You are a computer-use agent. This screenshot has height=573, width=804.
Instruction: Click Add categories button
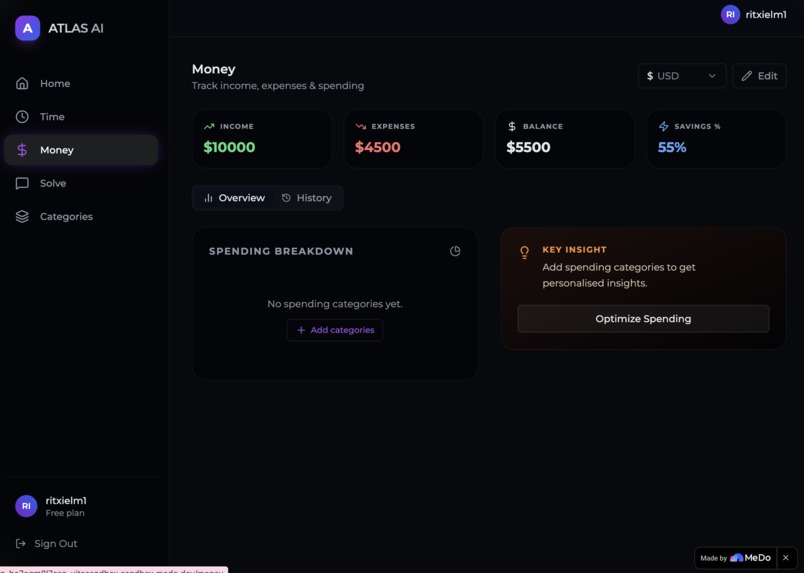pyautogui.click(x=335, y=330)
